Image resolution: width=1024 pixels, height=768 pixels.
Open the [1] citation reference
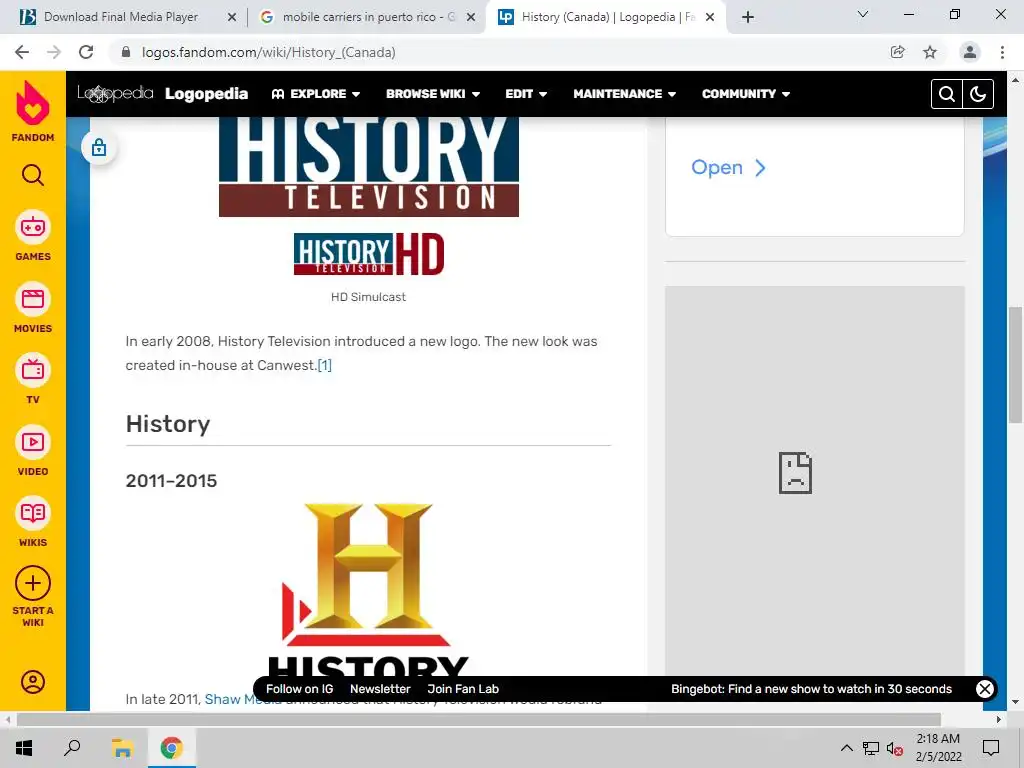click(x=325, y=365)
